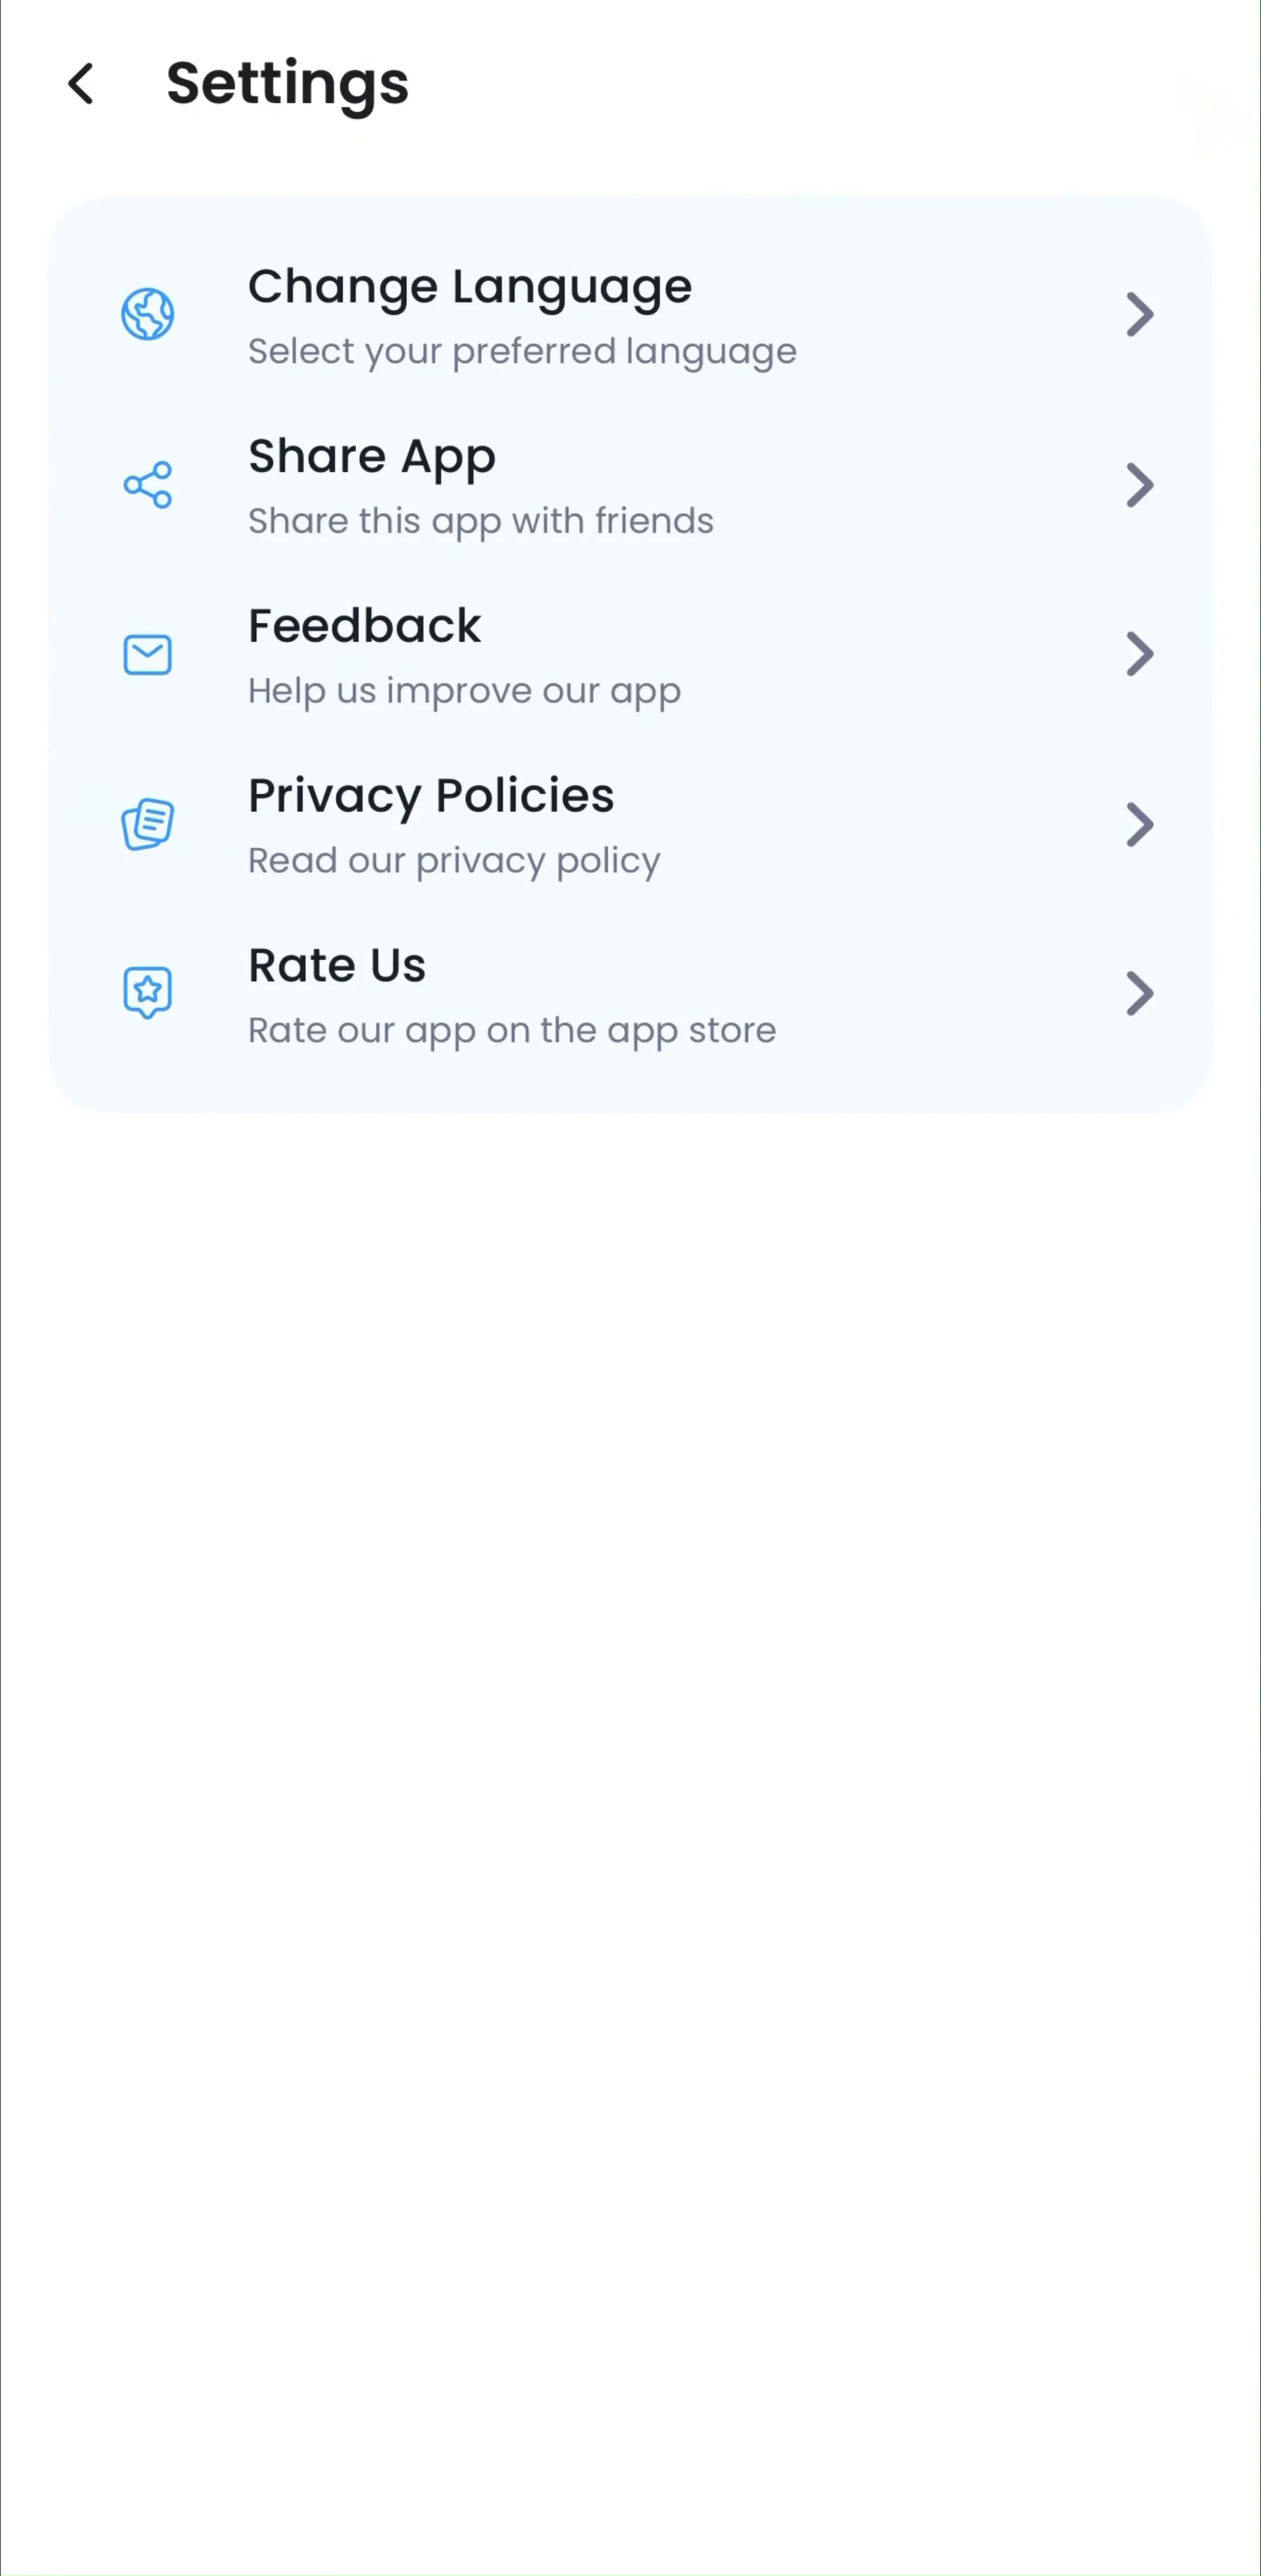Open the Privacy Policies chevron arrow
The image size is (1261, 2576).
(1140, 824)
